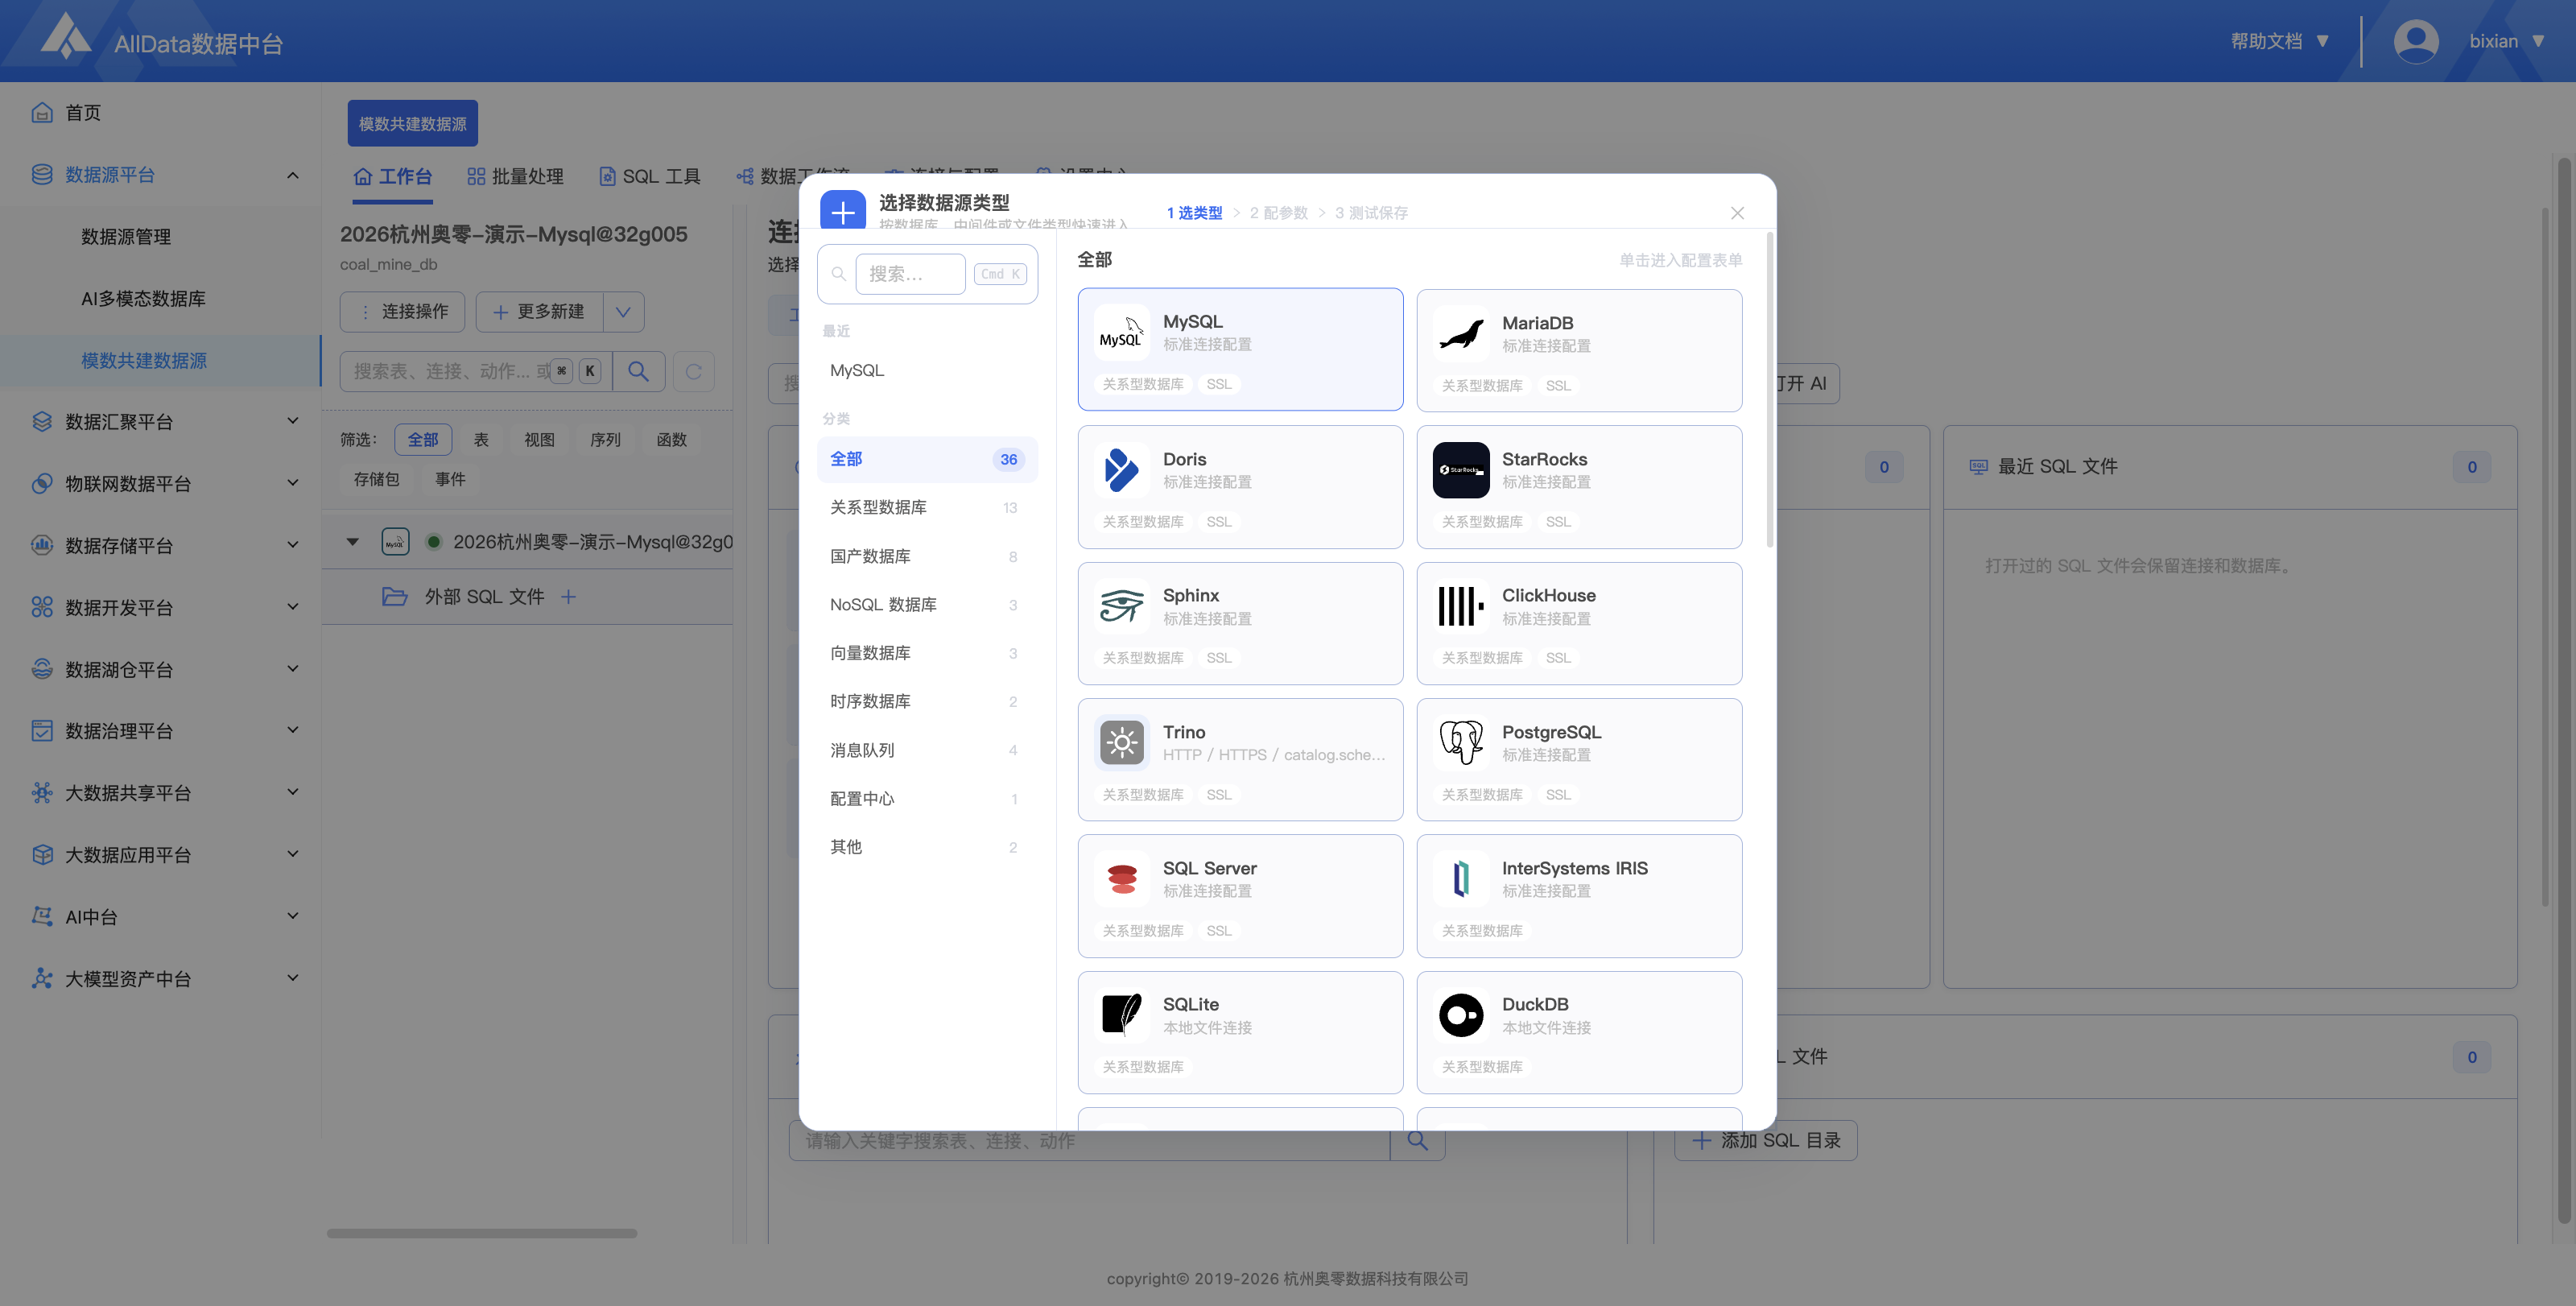This screenshot has width=2576, height=1306.
Task: Click the 数据汇聚平台 menu icon
Action: (42, 421)
